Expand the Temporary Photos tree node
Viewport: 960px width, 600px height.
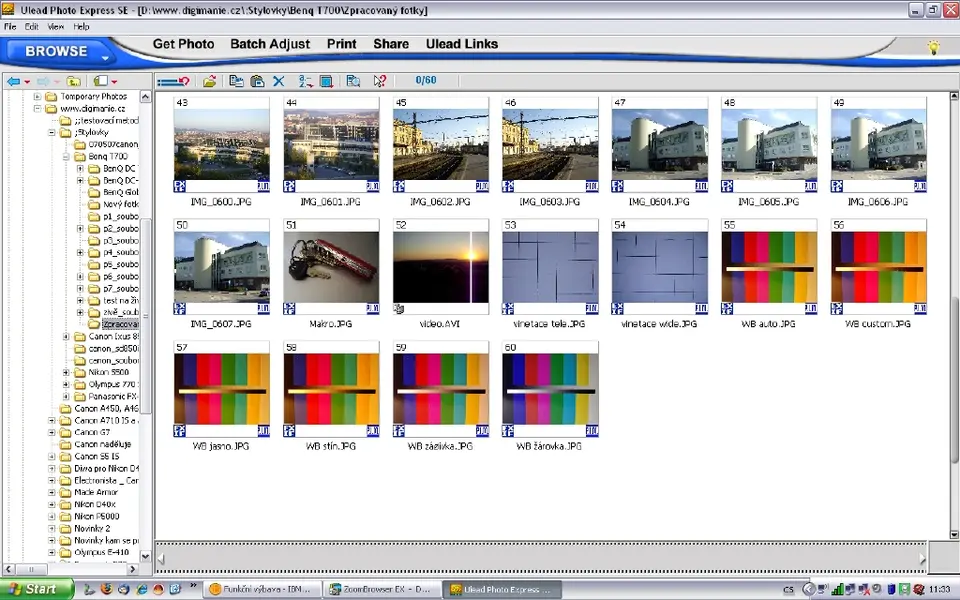pyautogui.click(x=38, y=97)
